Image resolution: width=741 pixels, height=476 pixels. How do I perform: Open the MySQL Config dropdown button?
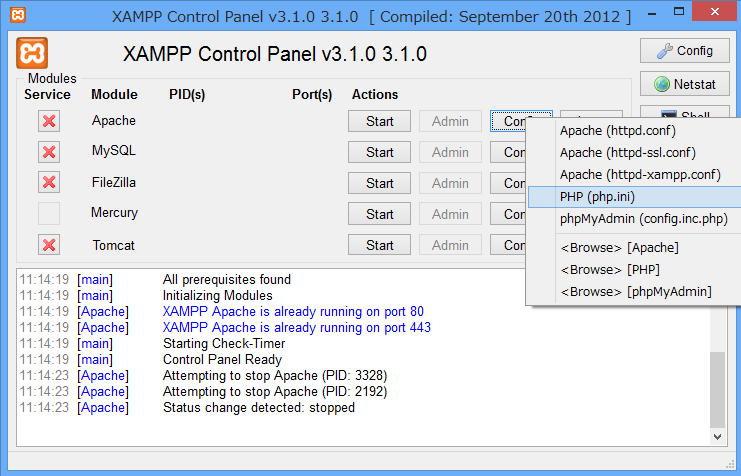(x=508, y=152)
